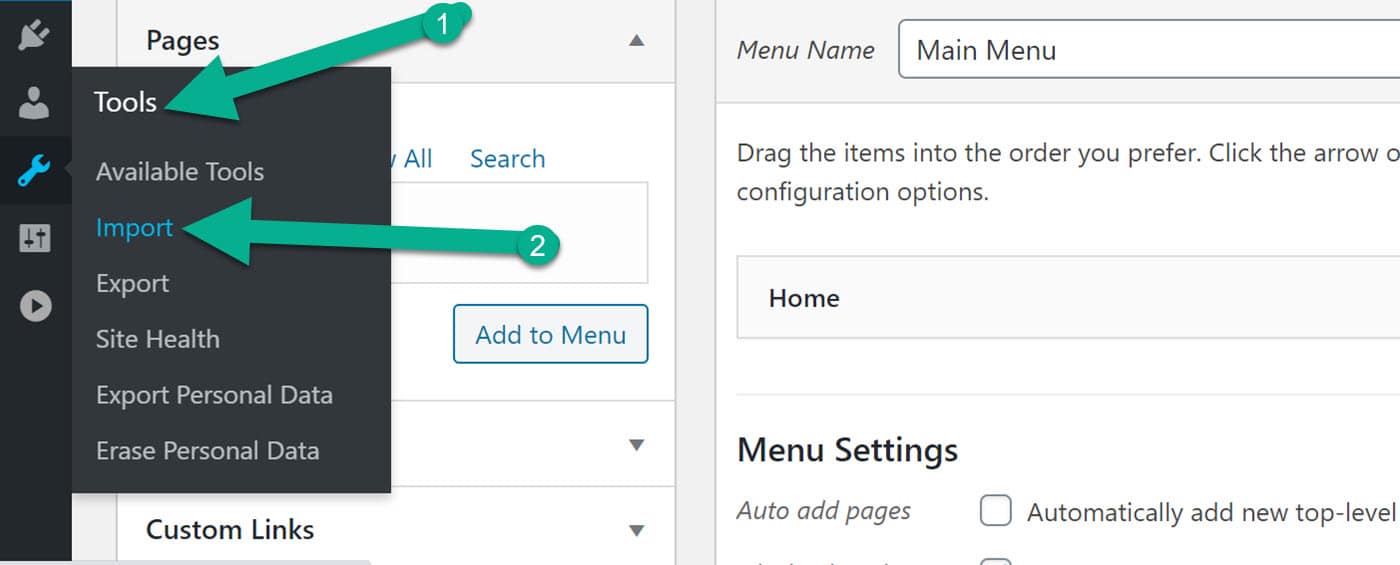Switch to the Search tab in Pages
This screenshot has height=565, width=1400.
(507, 159)
